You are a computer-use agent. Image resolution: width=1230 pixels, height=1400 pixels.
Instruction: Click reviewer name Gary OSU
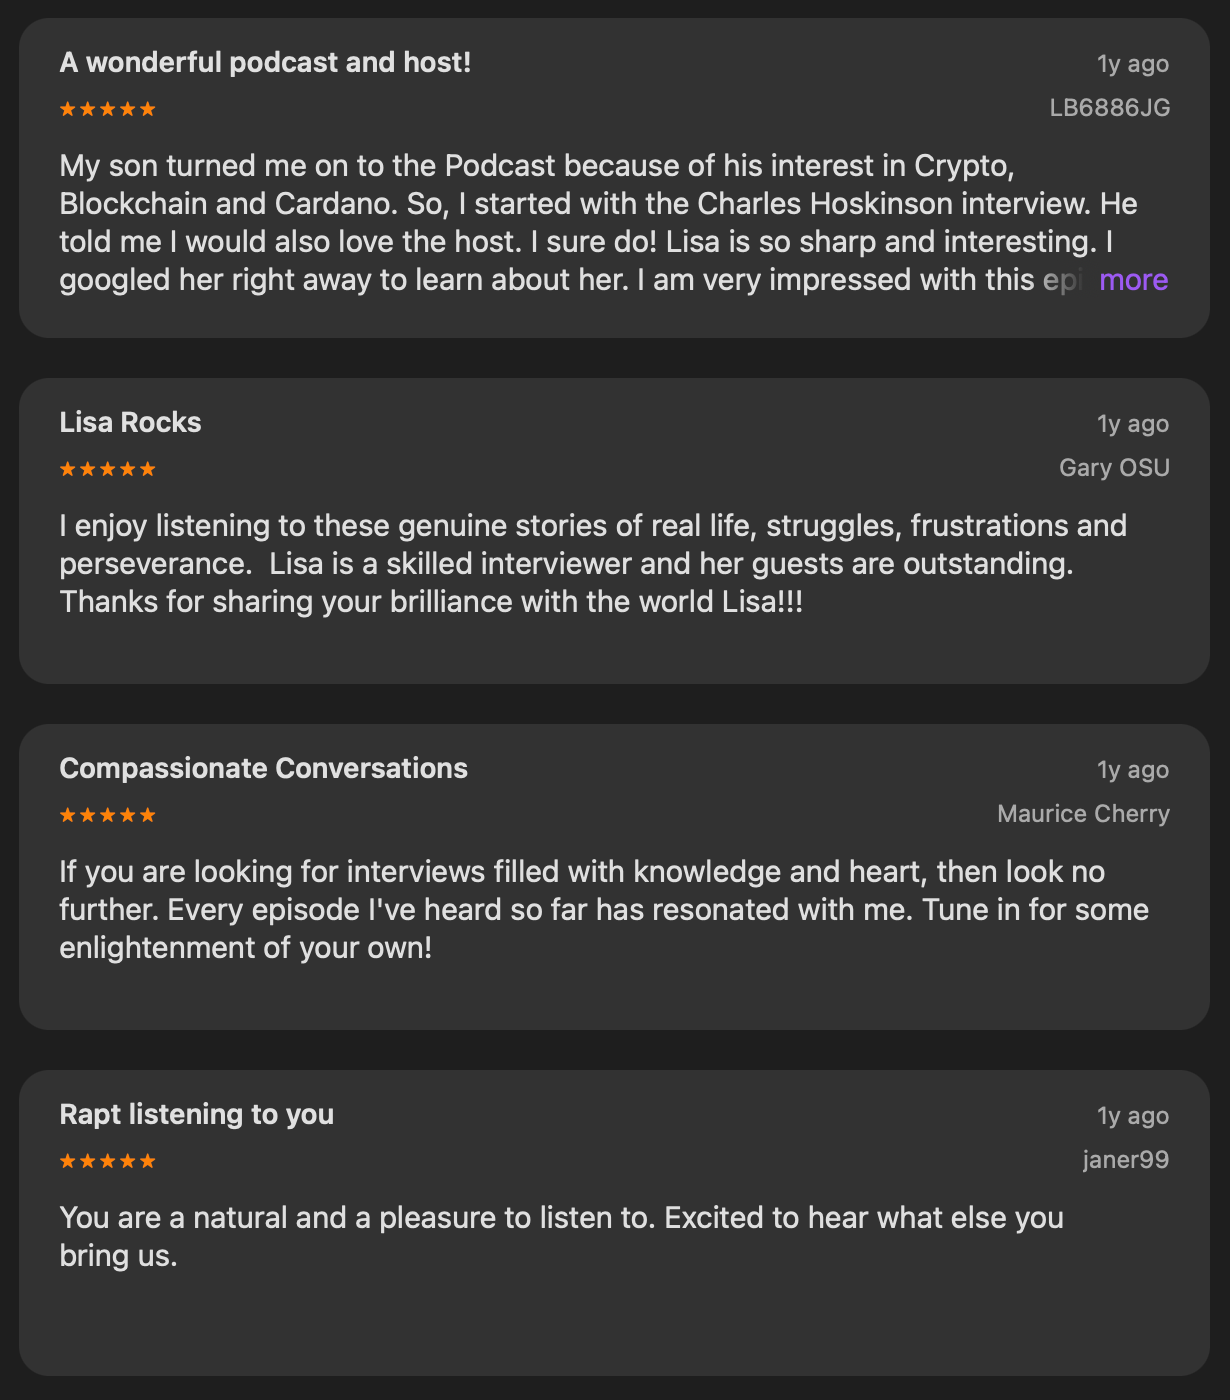pos(1114,468)
